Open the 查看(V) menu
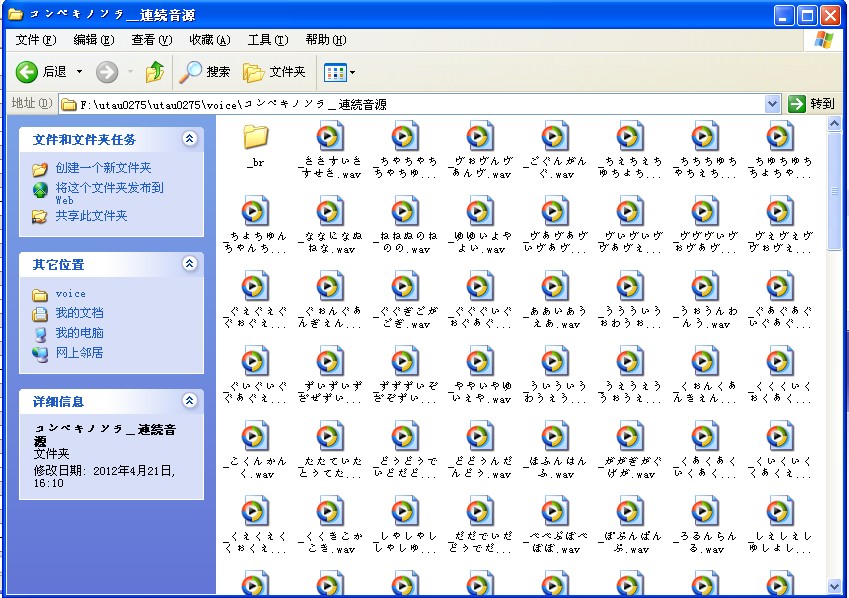 tap(152, 40)
